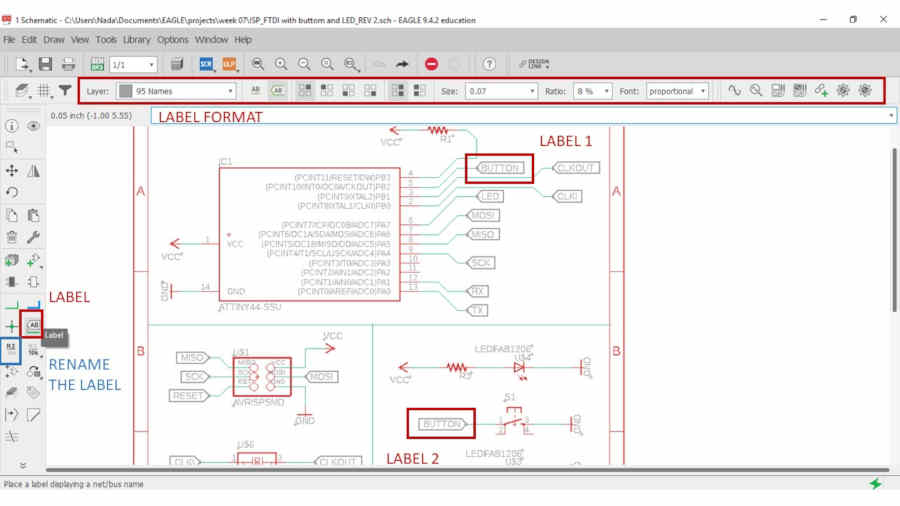Select the Label tool in the sidebar
The height and width of the screenshot is (506, 900).
pos(33,326)
